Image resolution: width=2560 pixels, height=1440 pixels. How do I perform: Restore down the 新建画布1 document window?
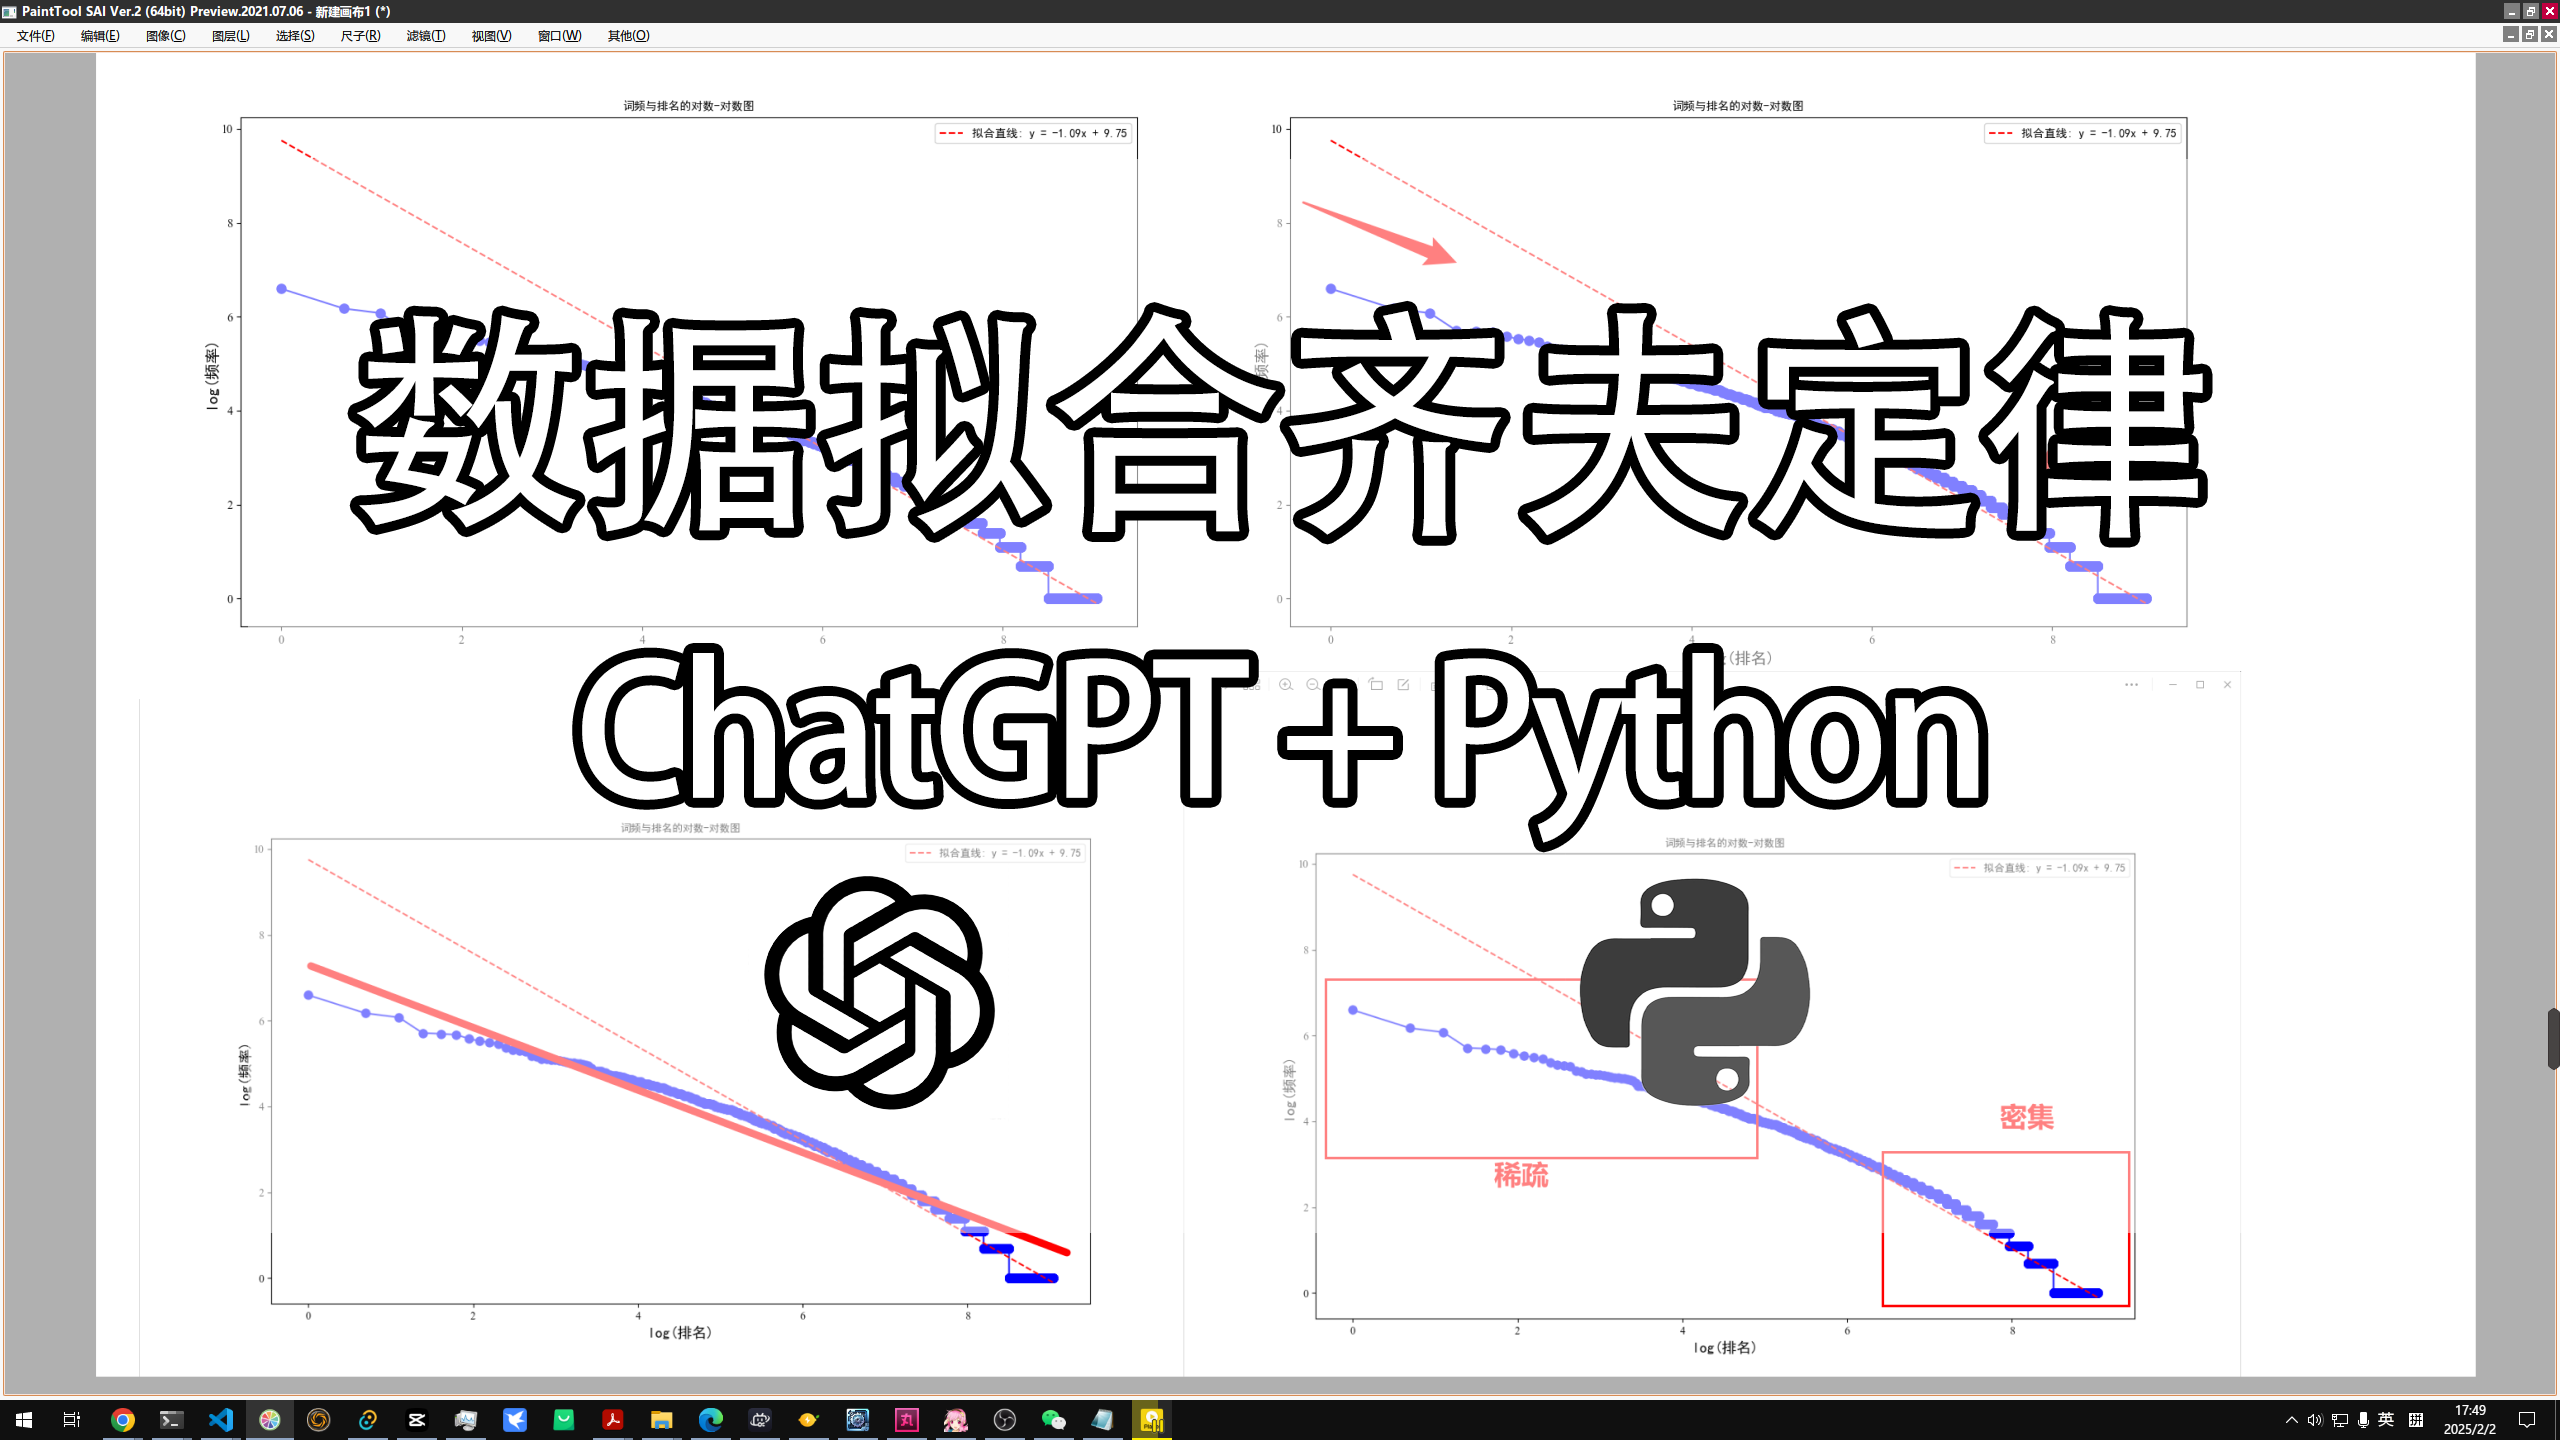2530,35
